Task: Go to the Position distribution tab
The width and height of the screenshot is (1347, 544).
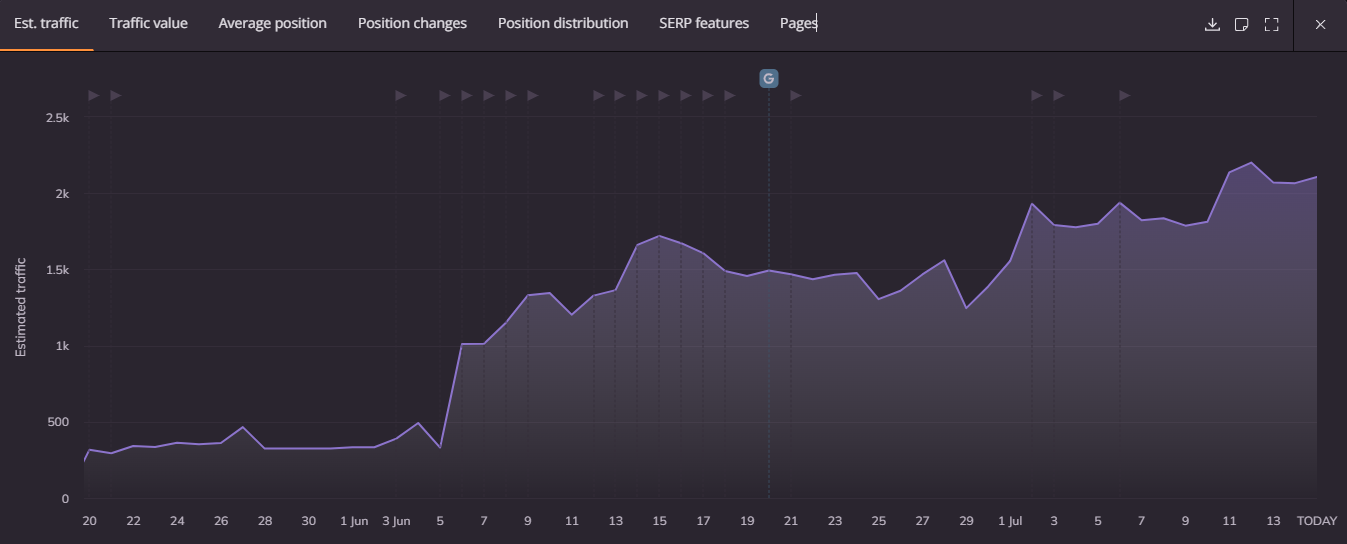Action: 563,23
